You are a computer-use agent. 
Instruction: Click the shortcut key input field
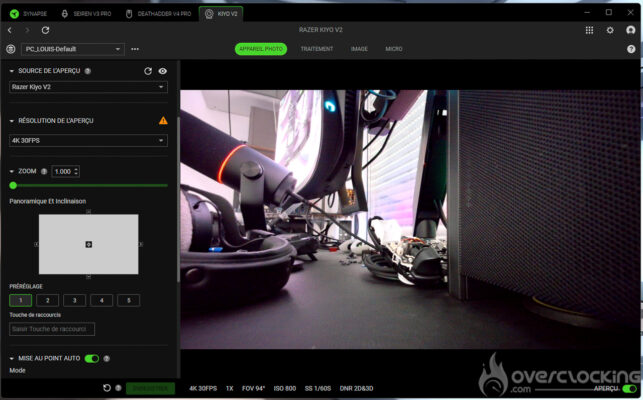coord(52,329)
